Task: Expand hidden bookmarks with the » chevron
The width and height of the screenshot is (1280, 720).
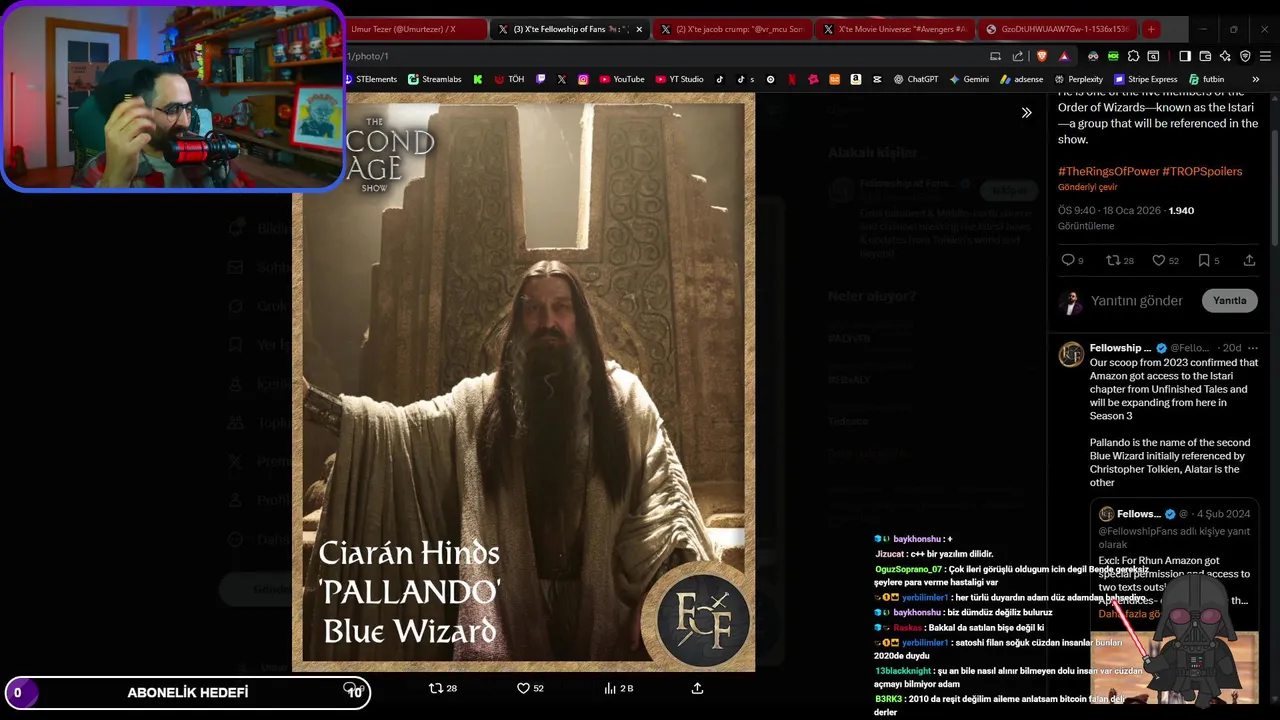Action: [1256, 79]
